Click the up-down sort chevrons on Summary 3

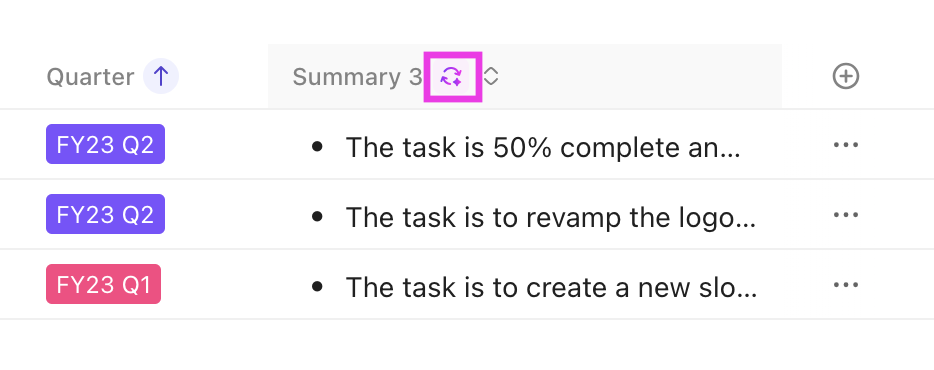[490, 76]
